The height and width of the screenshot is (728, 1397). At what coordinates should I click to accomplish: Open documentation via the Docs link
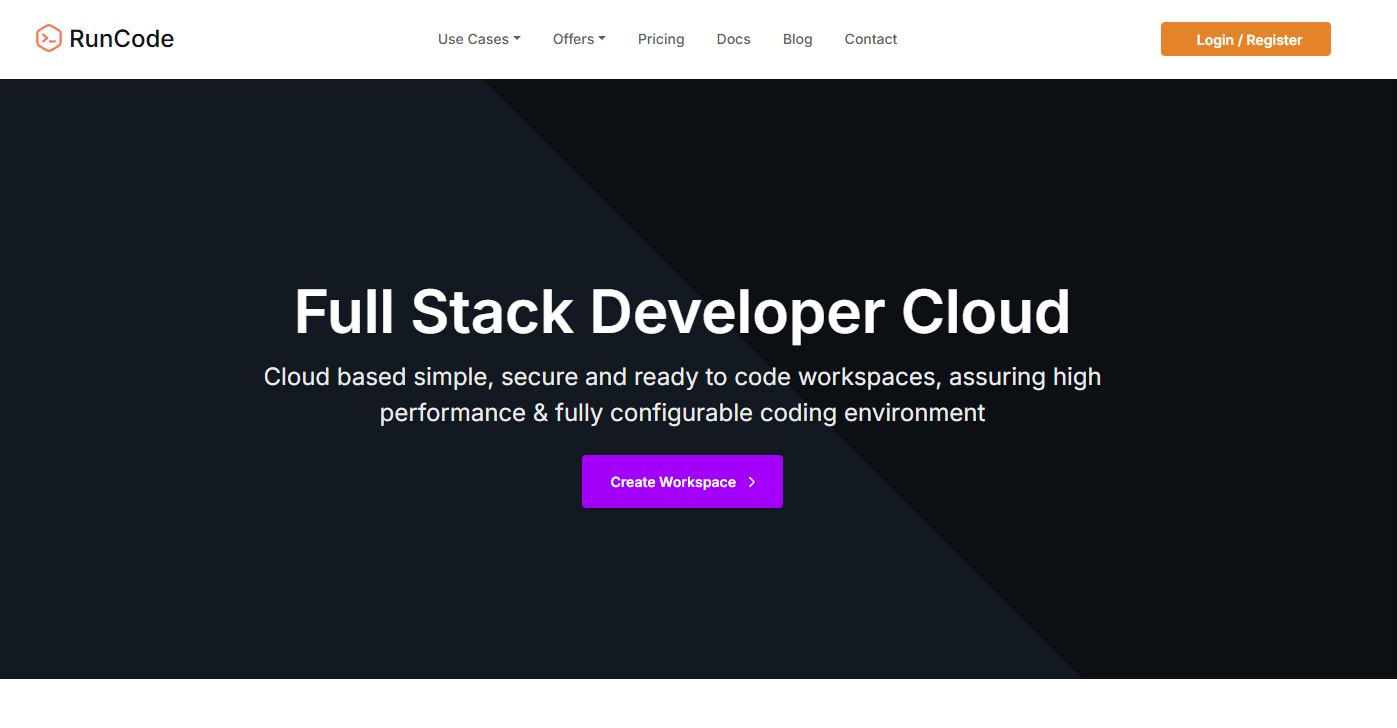point(733,39)
